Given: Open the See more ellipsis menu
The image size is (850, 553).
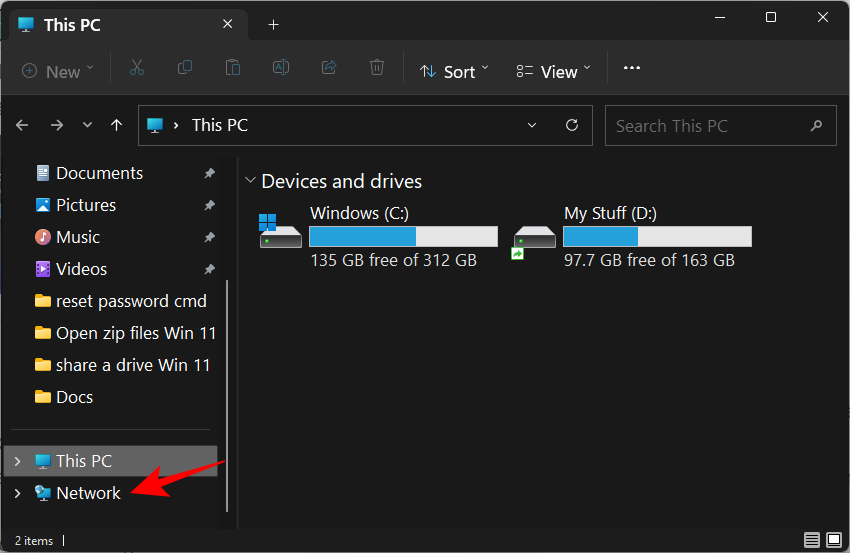Looking at the screenshot, I should pos(632,68).
